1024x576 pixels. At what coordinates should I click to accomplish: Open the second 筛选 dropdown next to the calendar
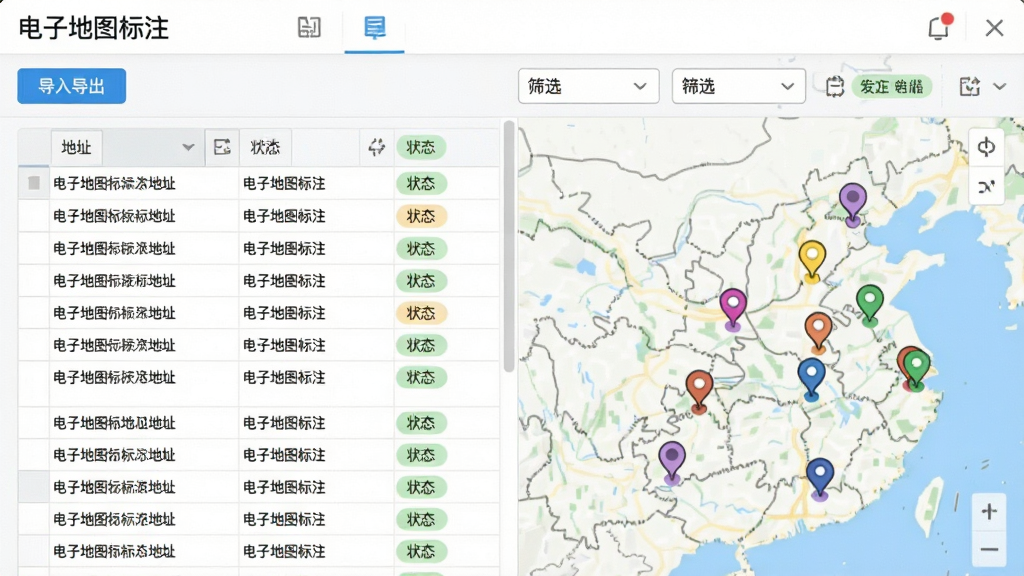pyautogui.click(x=738, y=86)
